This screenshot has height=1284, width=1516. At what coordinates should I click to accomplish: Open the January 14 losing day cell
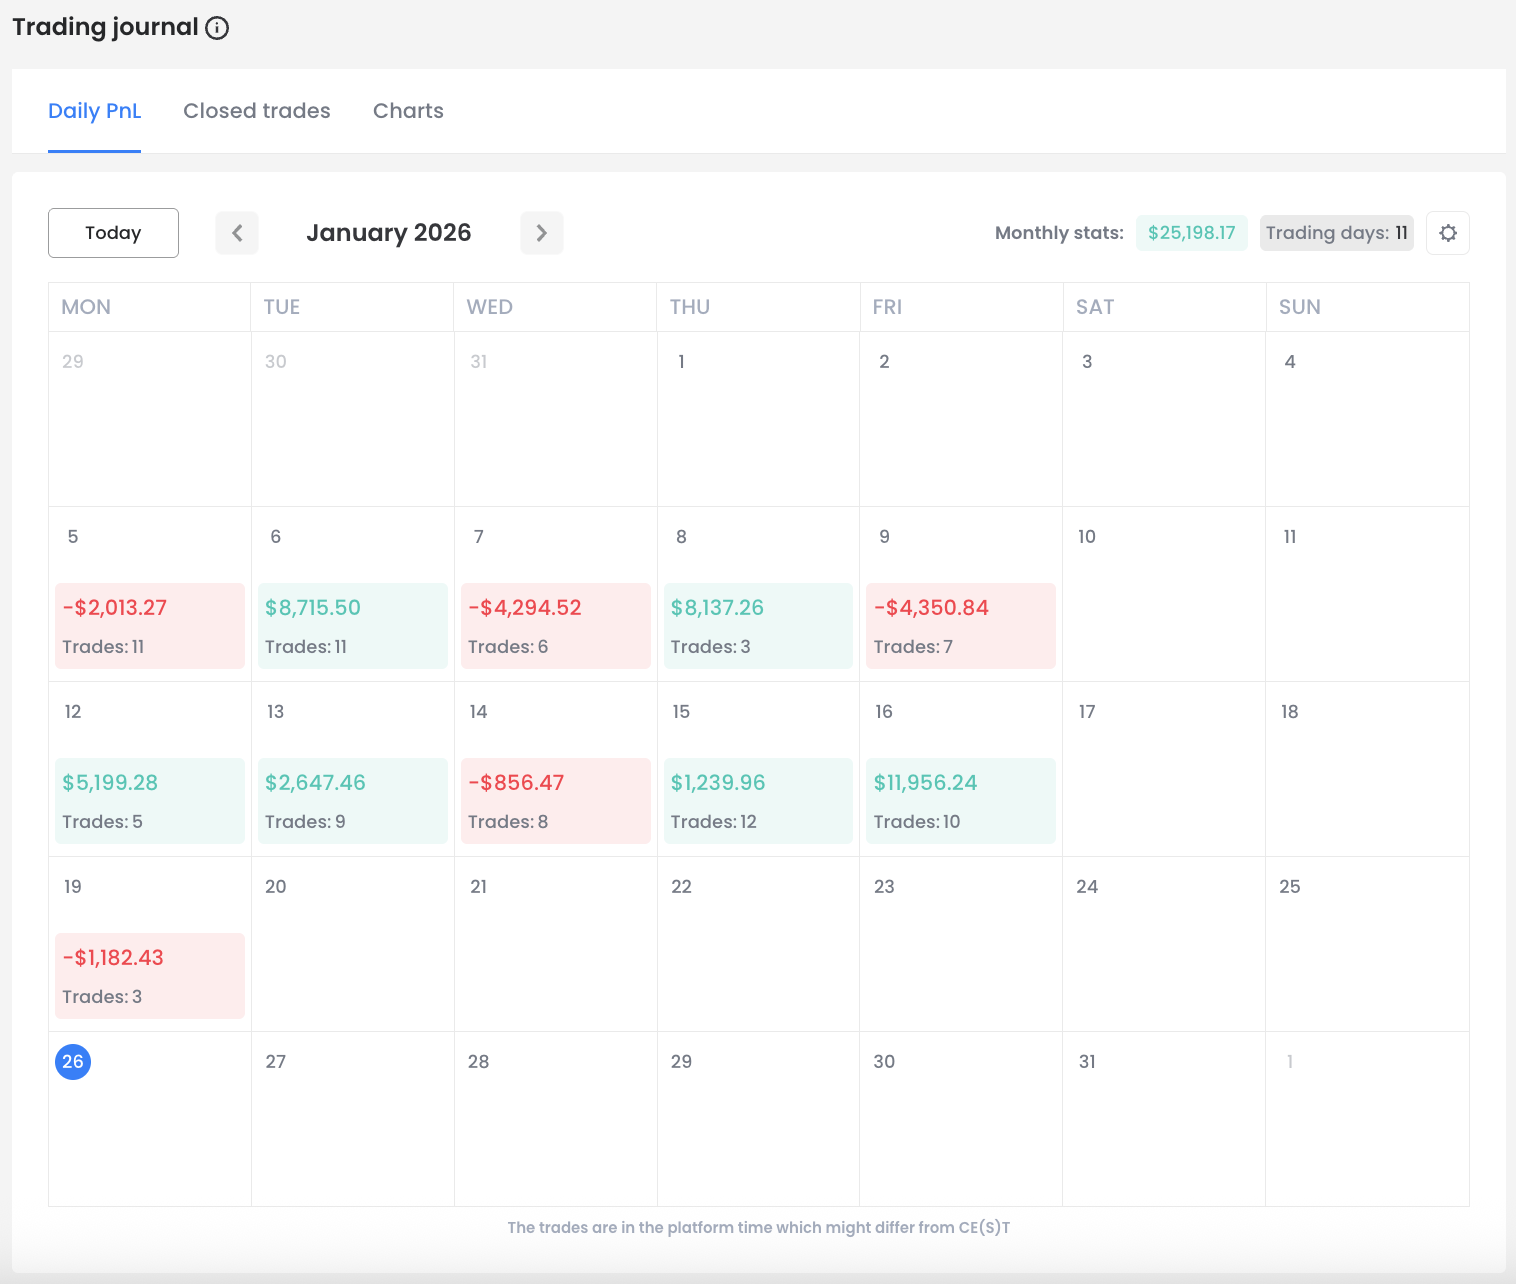pyautogui.click(x=555, y=800)
